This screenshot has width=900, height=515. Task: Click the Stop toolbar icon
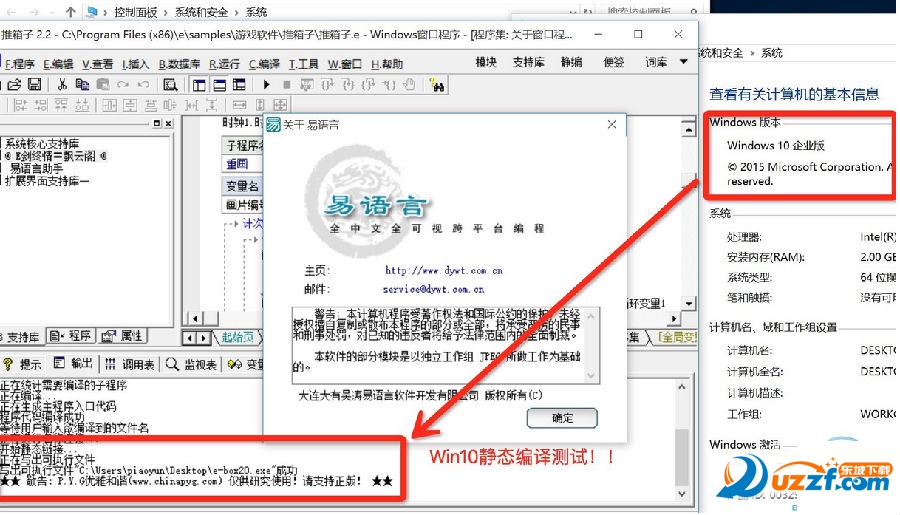[x=287, y=85]
